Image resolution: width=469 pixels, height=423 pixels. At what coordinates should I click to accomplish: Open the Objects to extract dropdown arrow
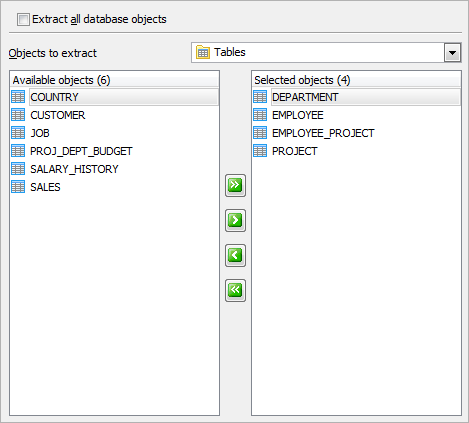pyautogui.click(x=452, y=53)
